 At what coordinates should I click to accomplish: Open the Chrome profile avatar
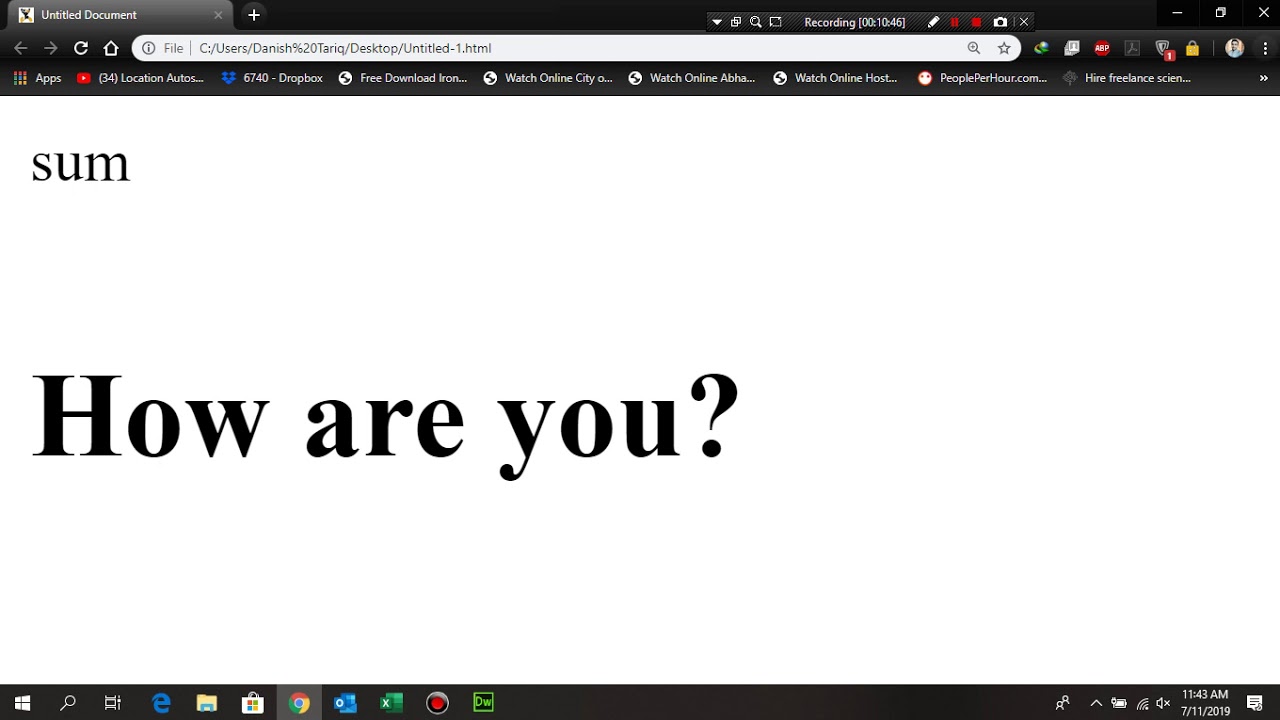pyautogui.click(x=1234, y=48)
